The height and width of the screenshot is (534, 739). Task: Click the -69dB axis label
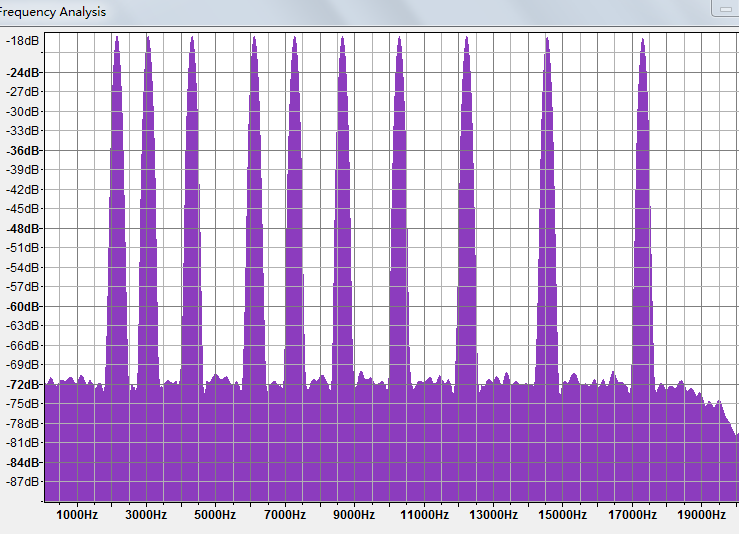[22, 364]
